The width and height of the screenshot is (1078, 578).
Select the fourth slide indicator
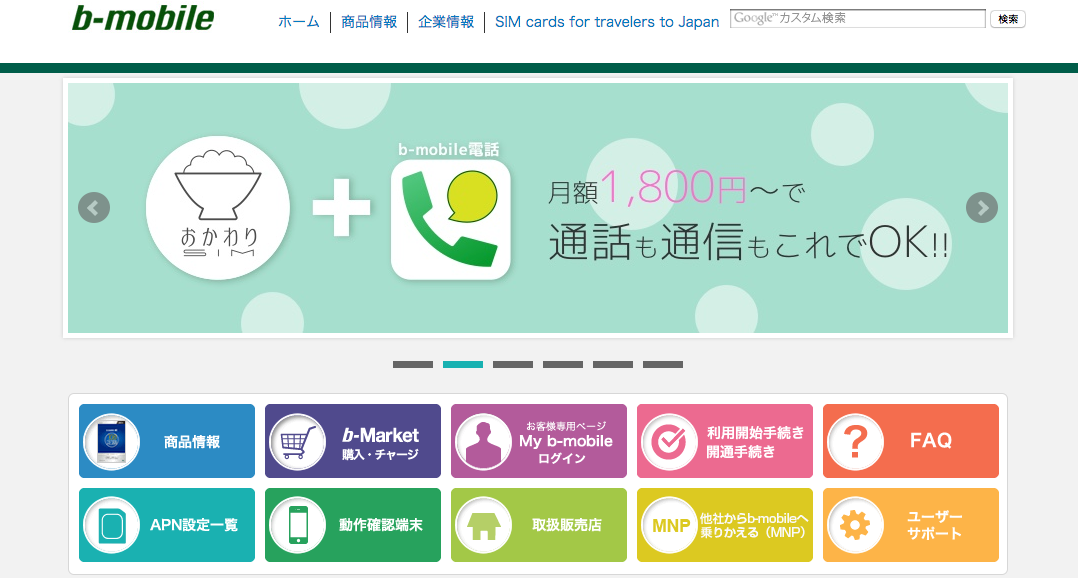(563, 364)
